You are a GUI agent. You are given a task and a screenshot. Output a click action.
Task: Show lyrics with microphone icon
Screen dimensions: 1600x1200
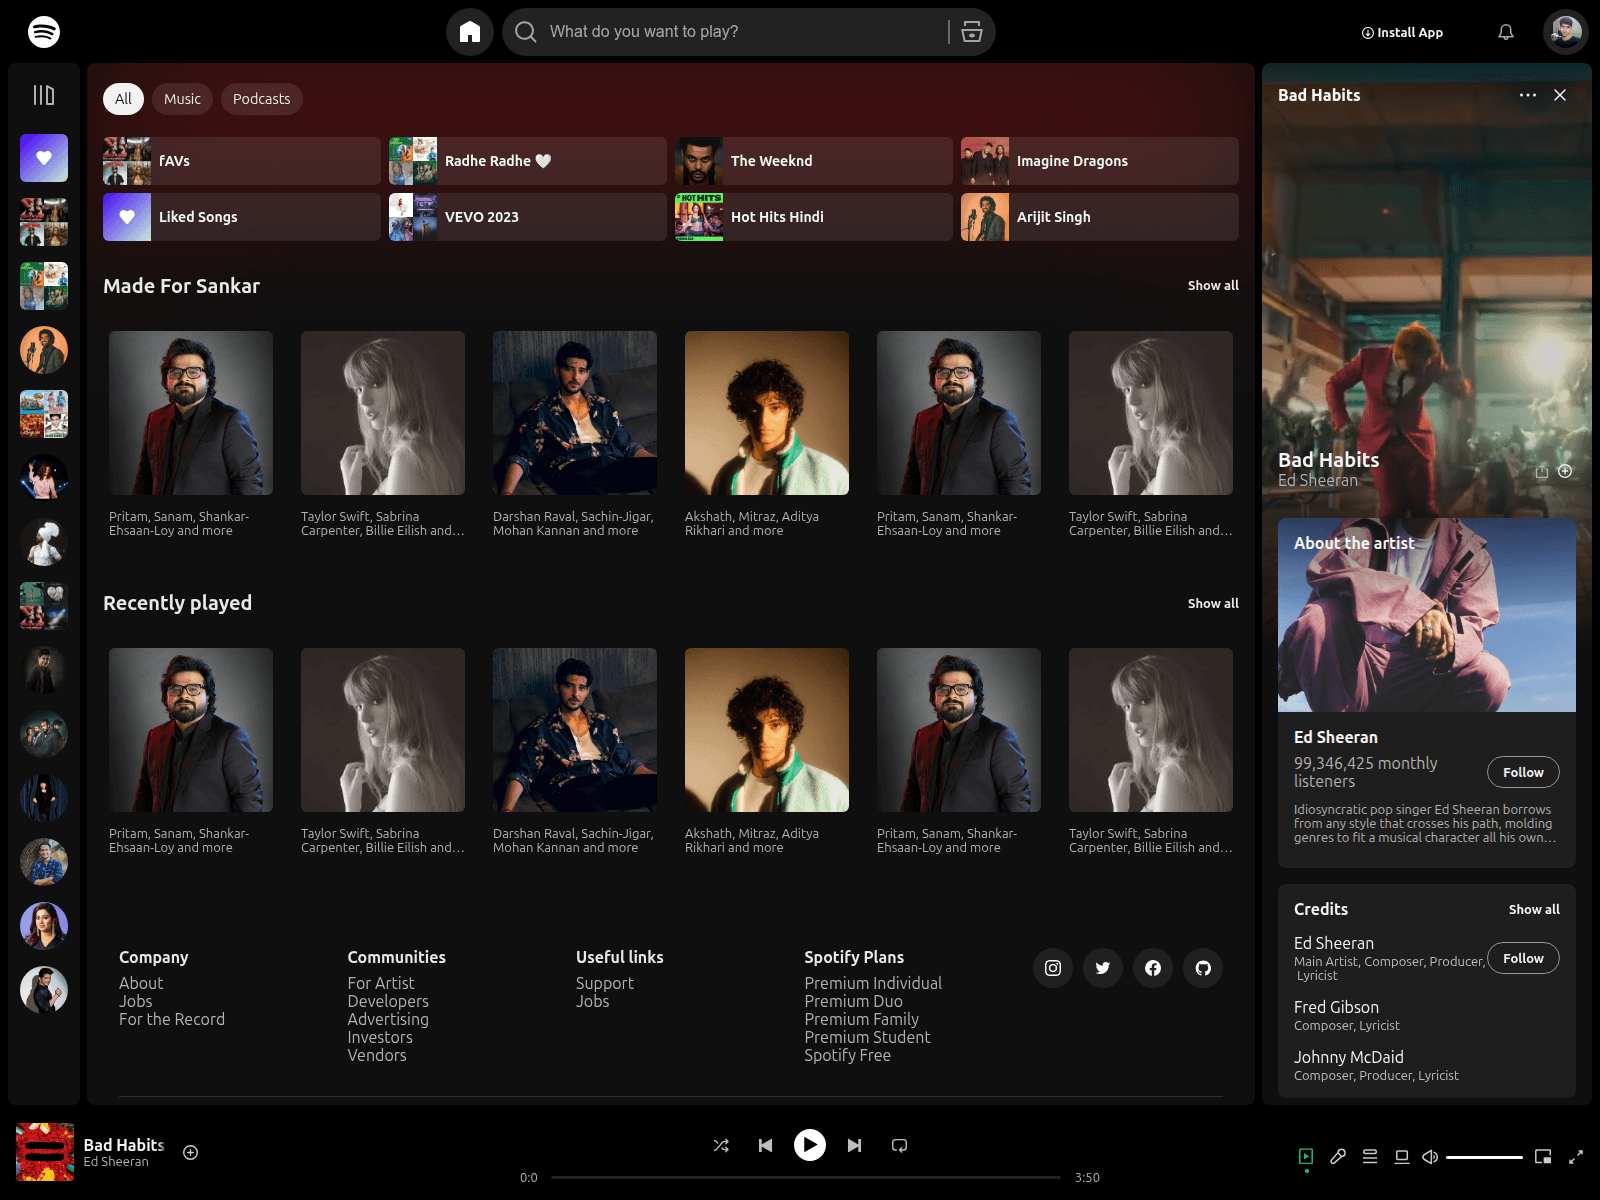click(x=1338, y=1157)
